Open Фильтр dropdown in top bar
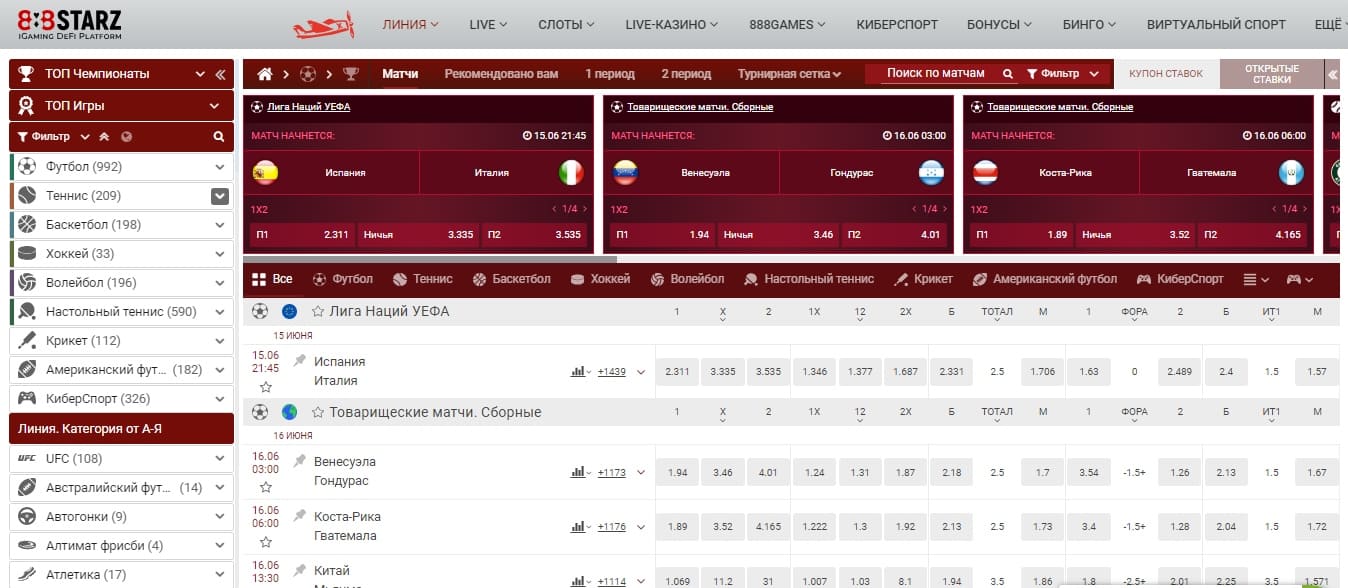Image resolution: width=1348 pixels, height=588 pixels. tap(1063, 74)
